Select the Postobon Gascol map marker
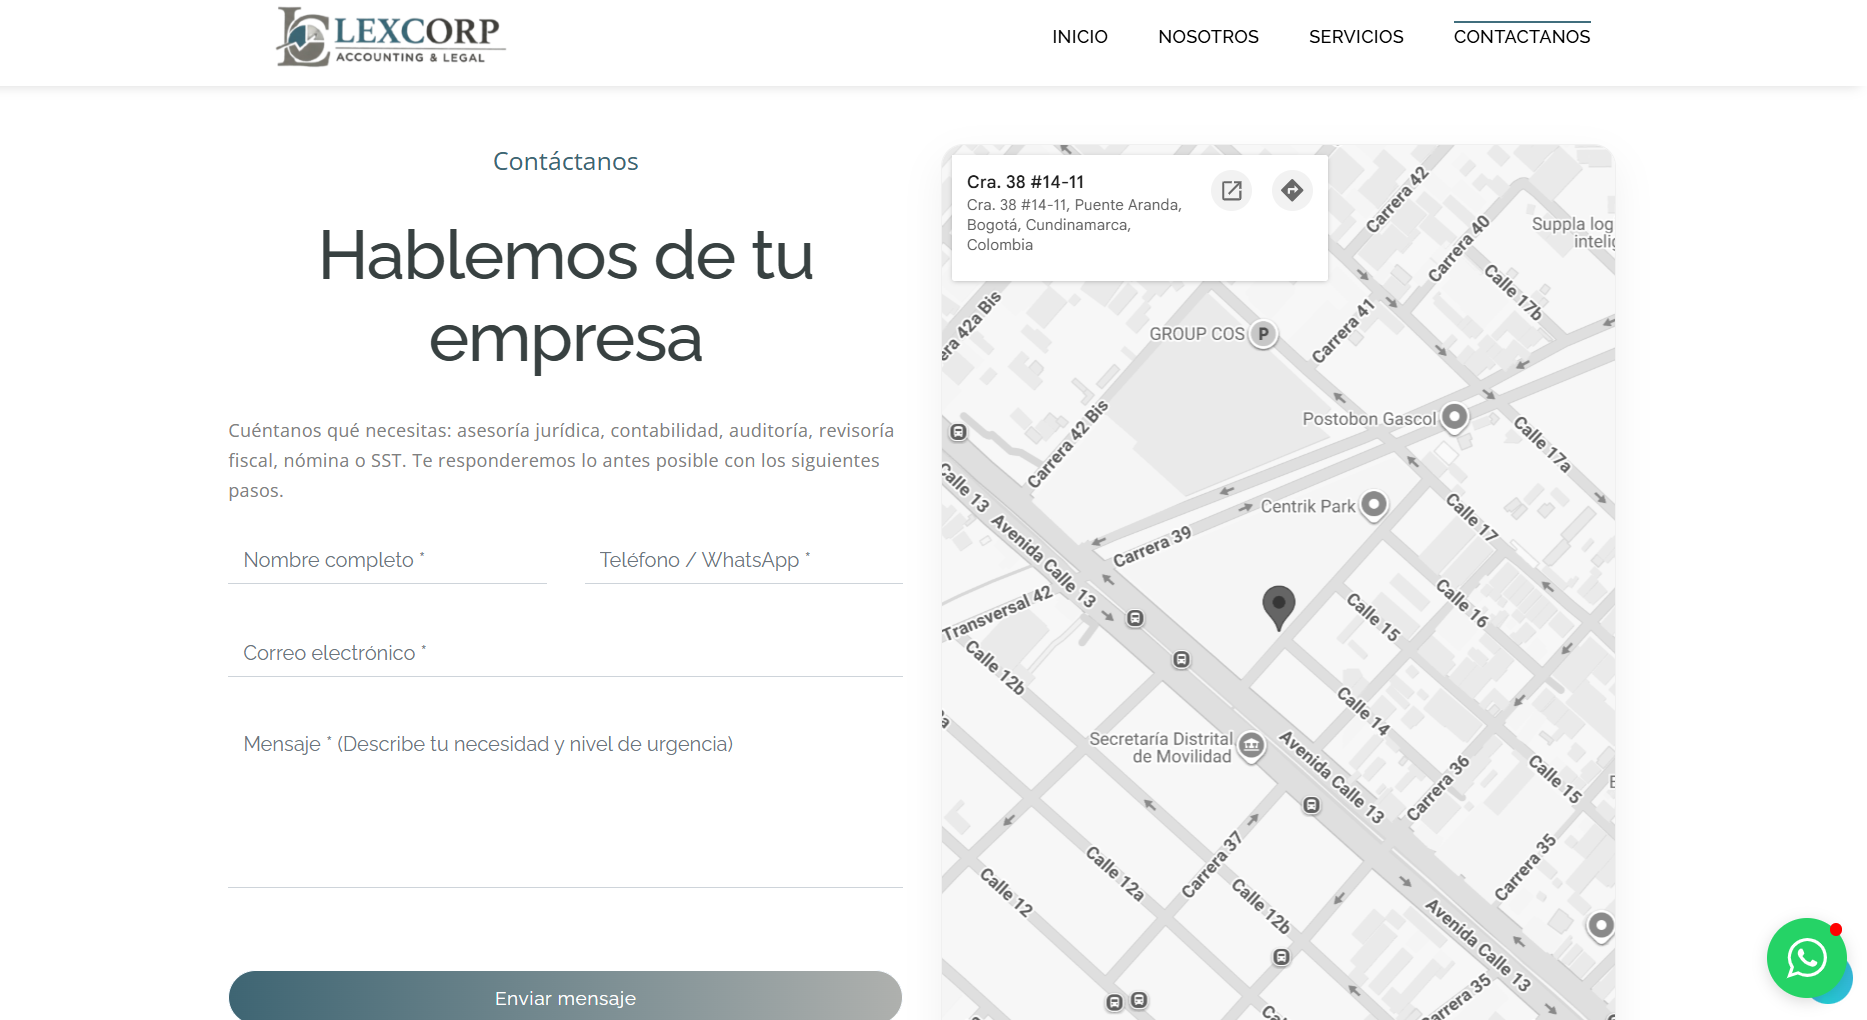Viewport: 1867px width, 1020px height. click(x=1455, y=416)
